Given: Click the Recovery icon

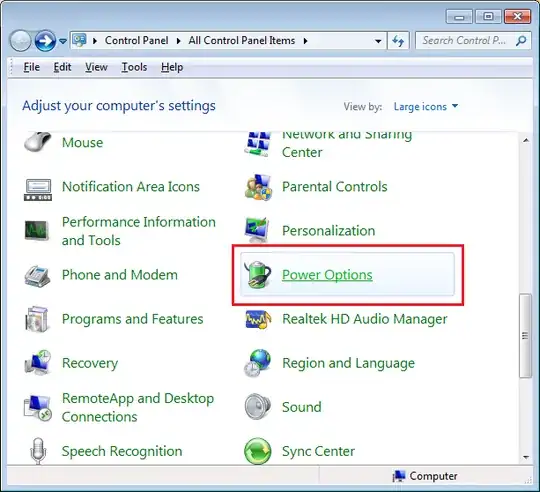Looking at the screenshot, I should click(x=38, y=363).
